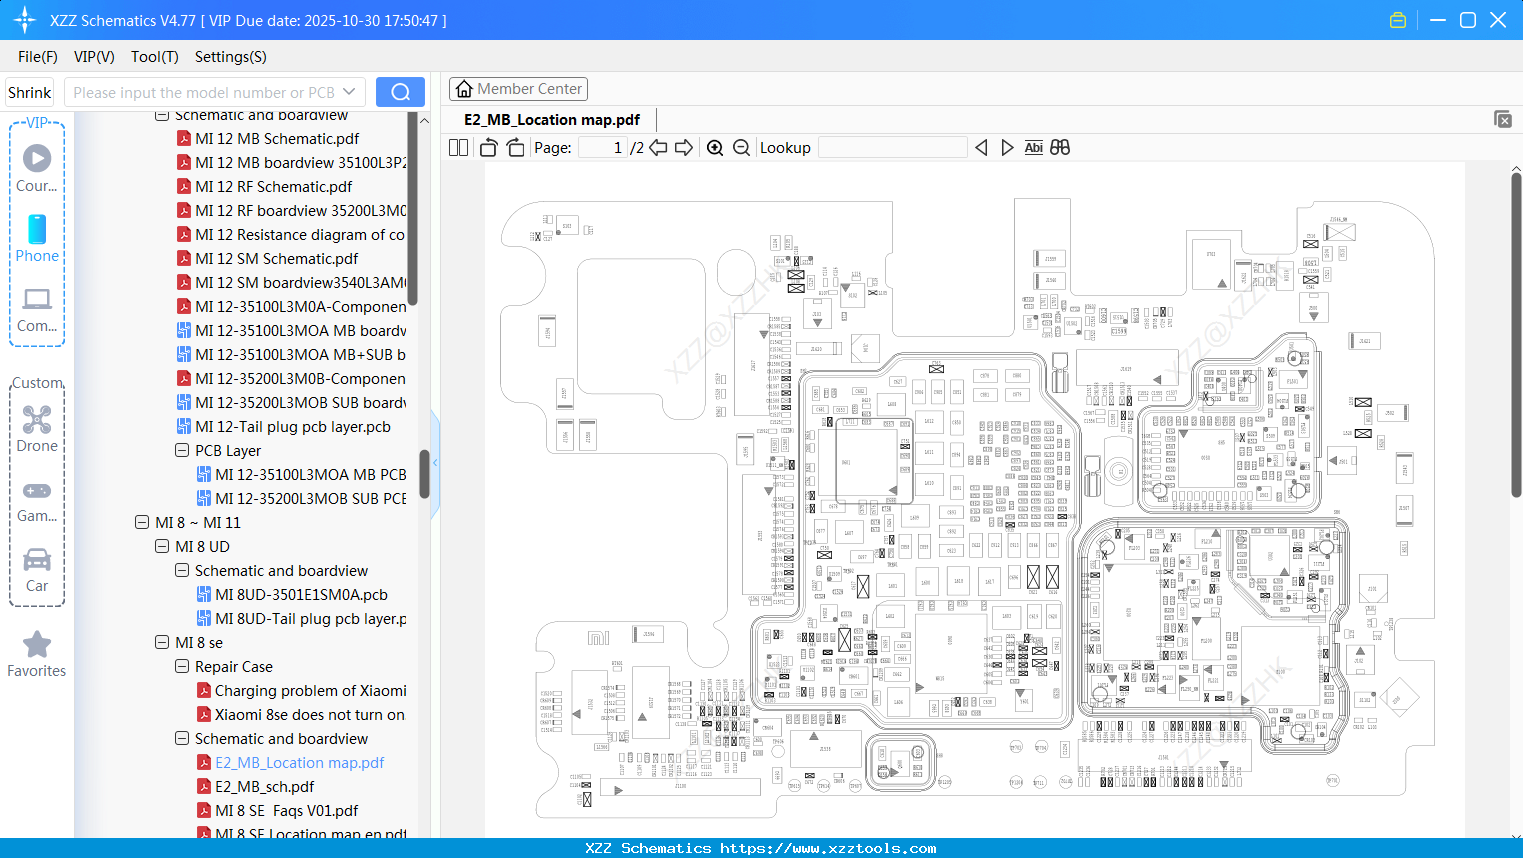Open advanced search with binoculars icon
The height and width of the screenshot is (858, 1523).
pos(1059,147)
